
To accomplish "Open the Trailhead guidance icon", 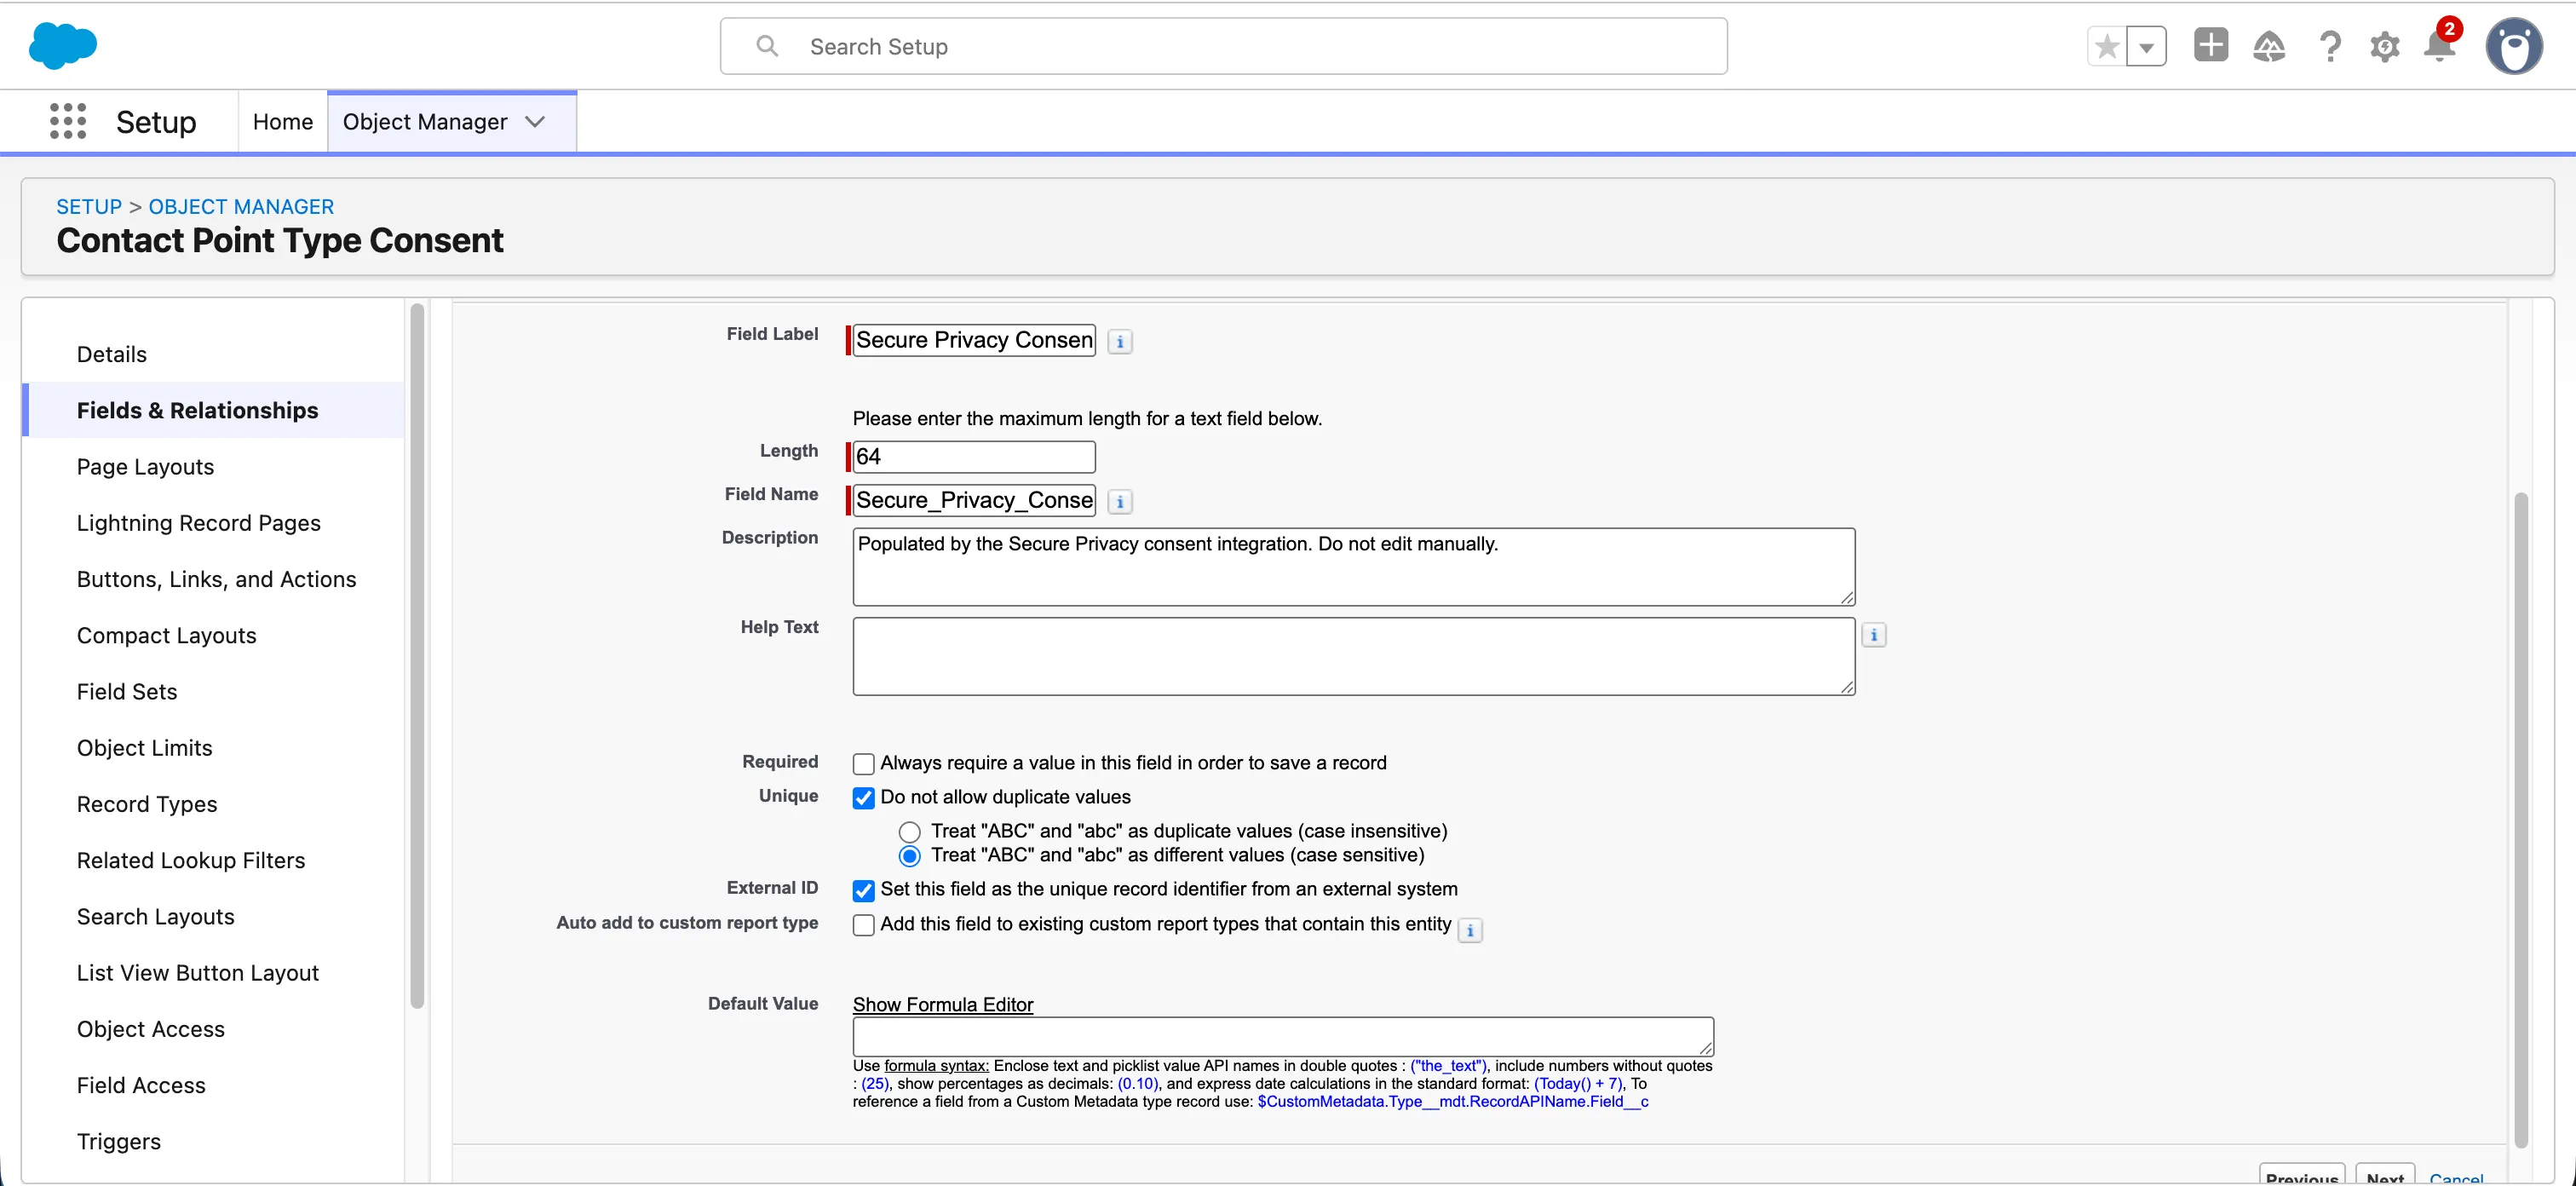I will (2269, 46).
